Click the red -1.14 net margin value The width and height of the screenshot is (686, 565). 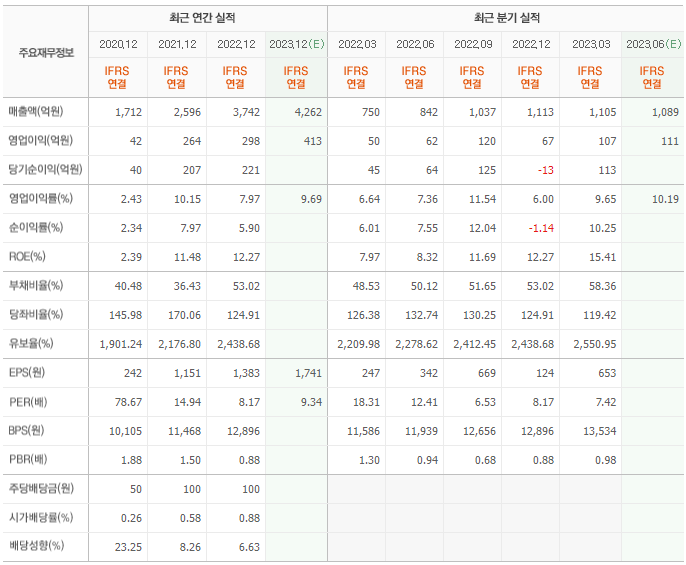coord(541,228)
